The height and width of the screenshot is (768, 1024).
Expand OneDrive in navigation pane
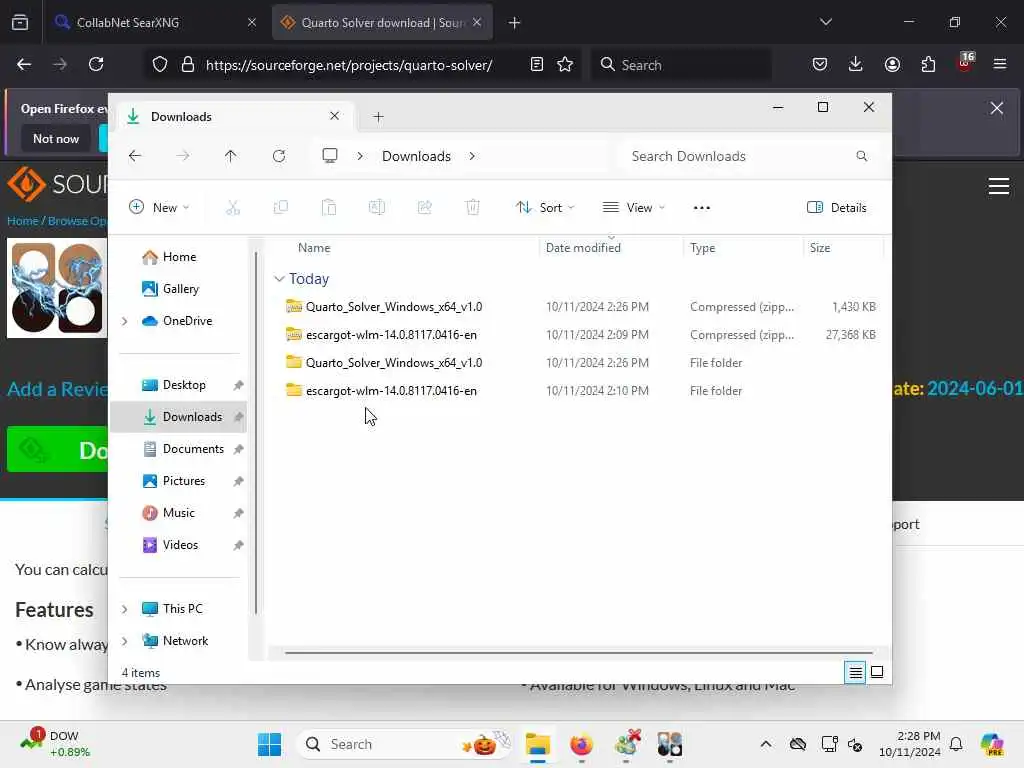[x=125, y=321]
